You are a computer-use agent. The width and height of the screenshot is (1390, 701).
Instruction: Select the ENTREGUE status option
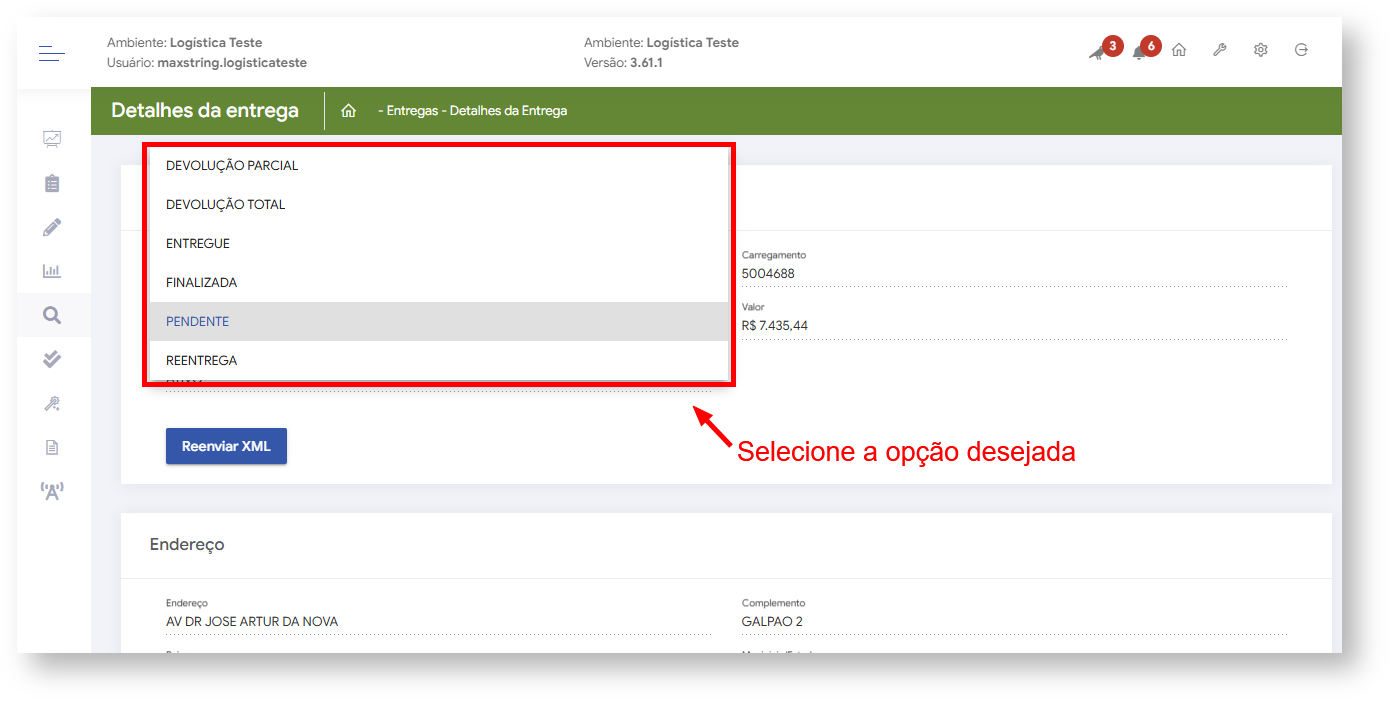439,244
